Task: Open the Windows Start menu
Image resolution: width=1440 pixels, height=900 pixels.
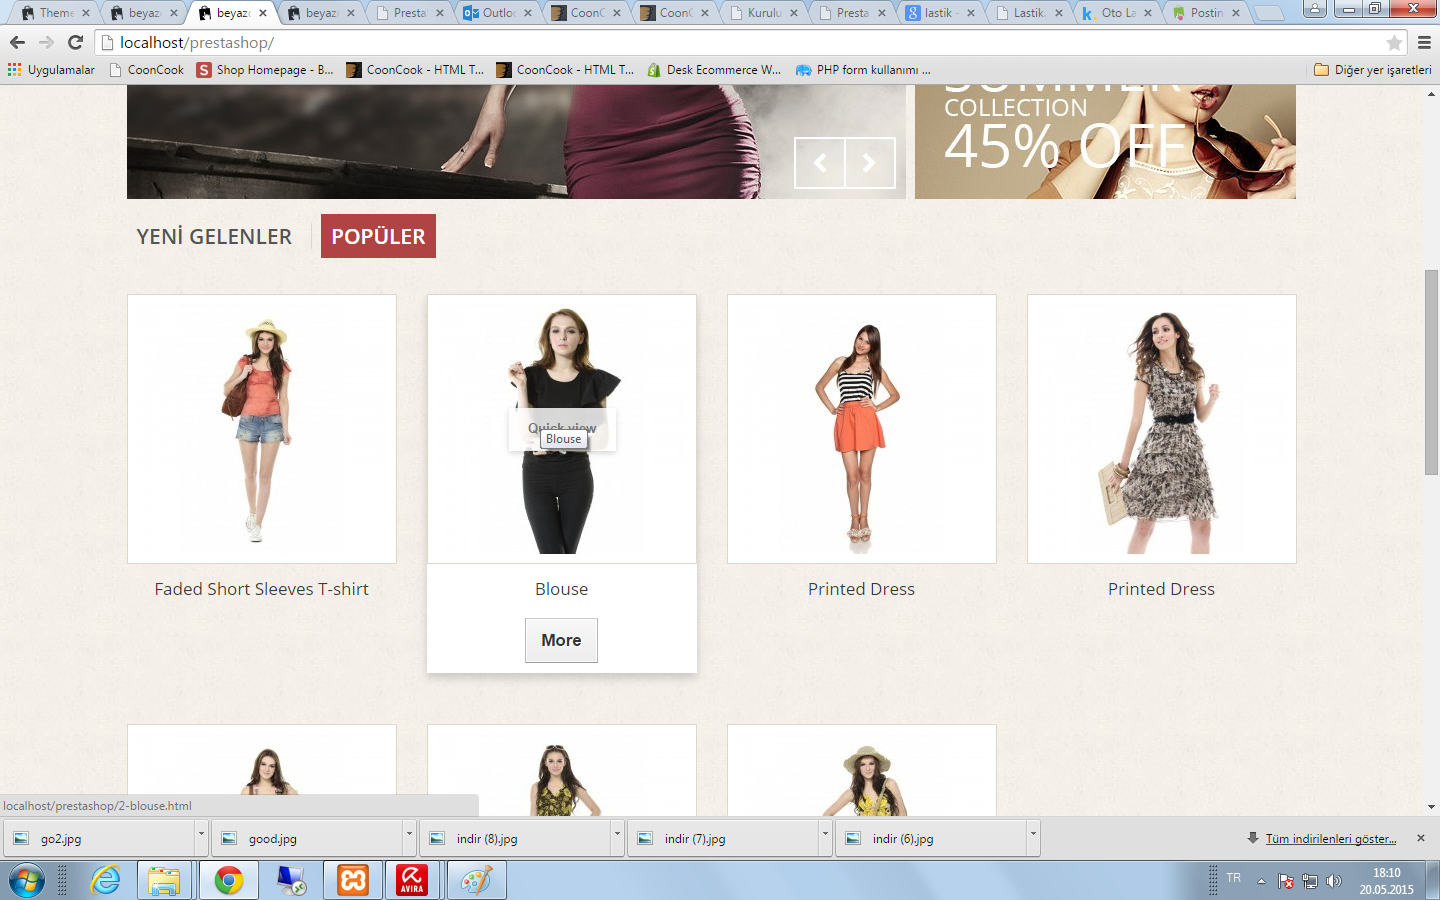Action: (x=27, y=881)
